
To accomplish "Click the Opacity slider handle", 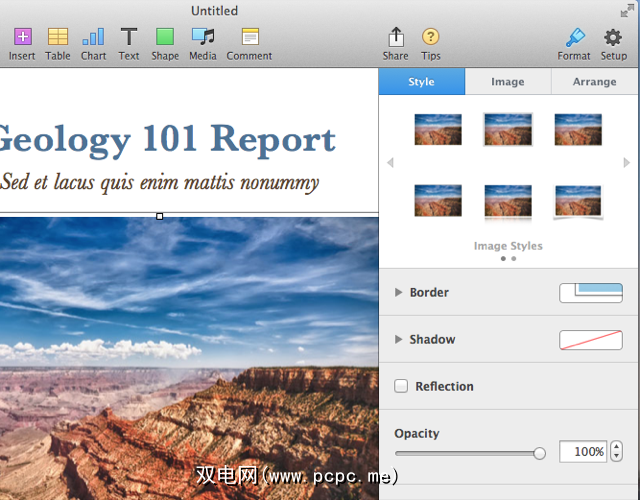I will [x=540, y=453].
